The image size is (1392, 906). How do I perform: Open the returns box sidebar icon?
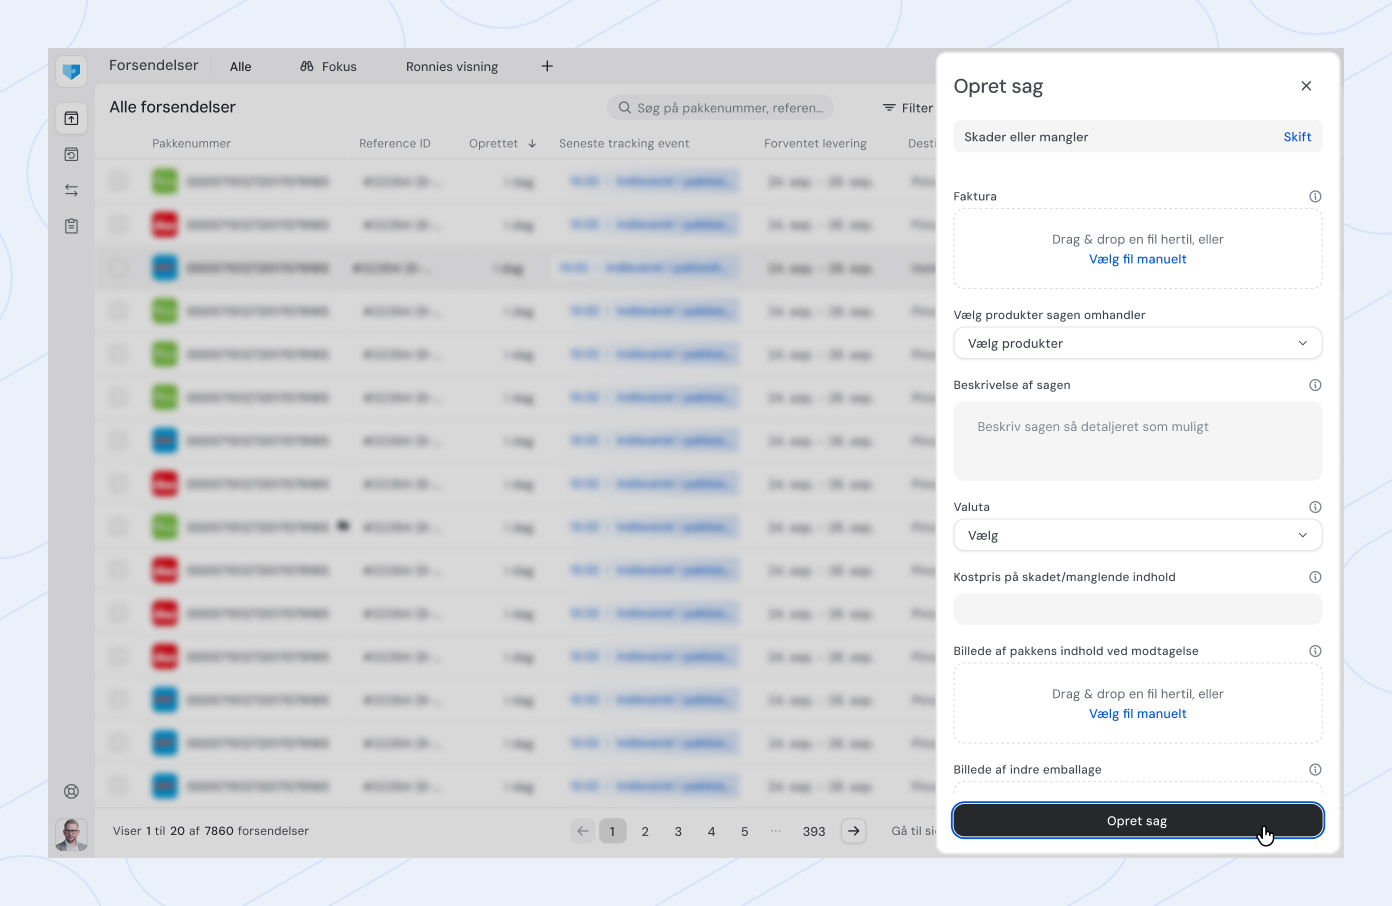pyautogui.click(x=71, y=155)
